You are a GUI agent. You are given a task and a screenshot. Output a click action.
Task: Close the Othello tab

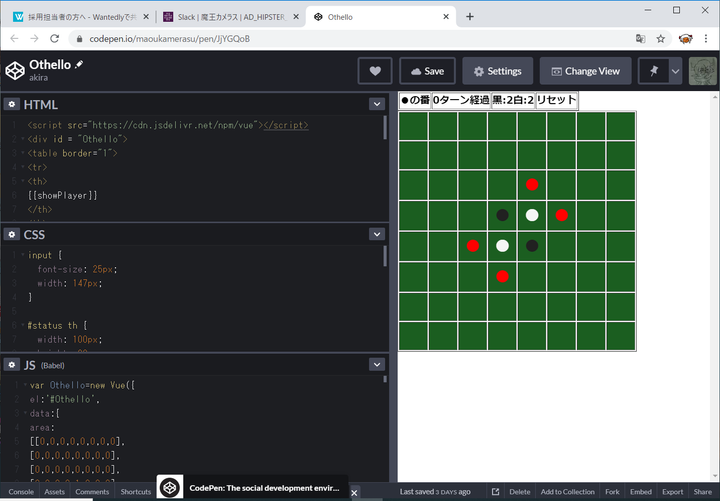[446, 17]
